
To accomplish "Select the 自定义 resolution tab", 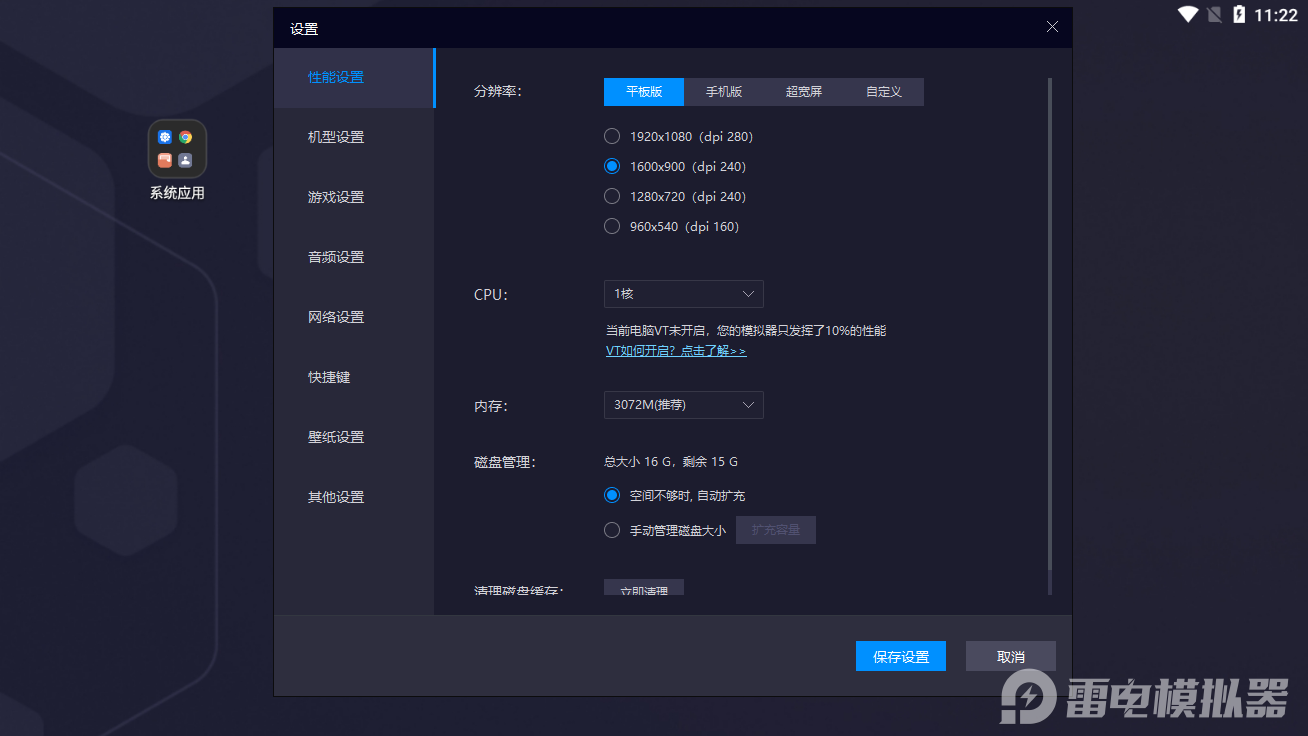I will coord(884,92).
